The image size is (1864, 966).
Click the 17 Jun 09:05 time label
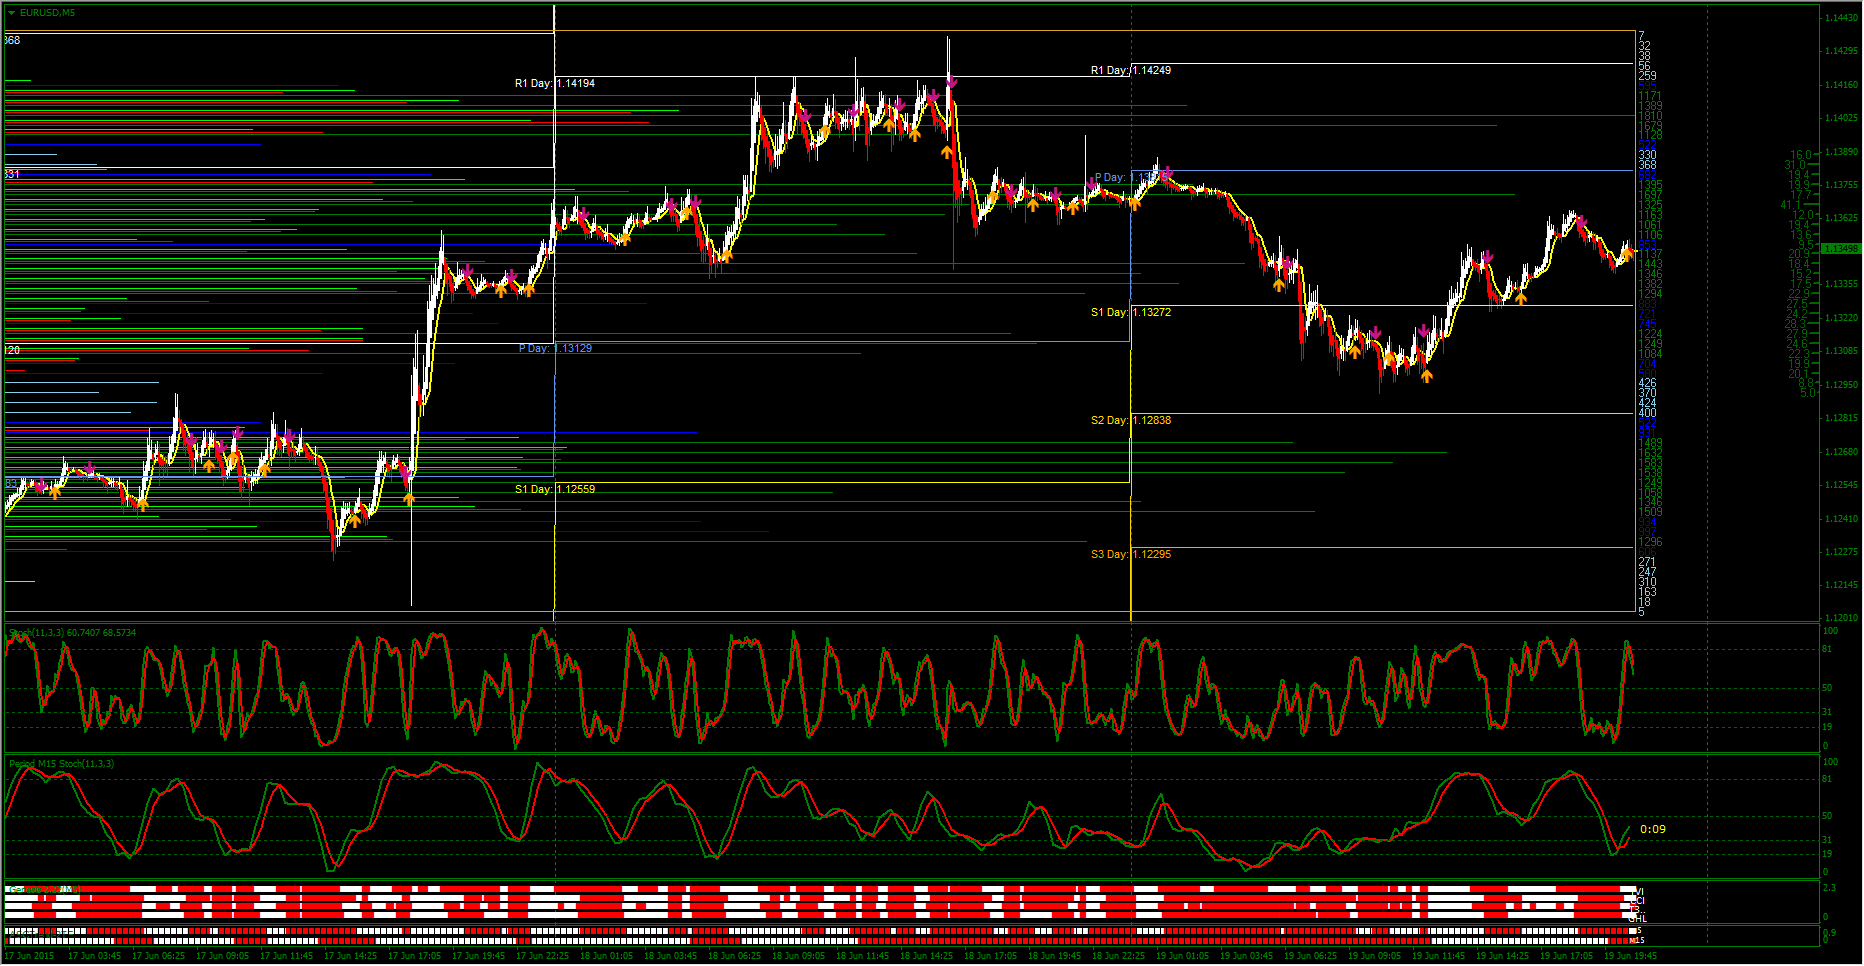[x=222, y=956]
